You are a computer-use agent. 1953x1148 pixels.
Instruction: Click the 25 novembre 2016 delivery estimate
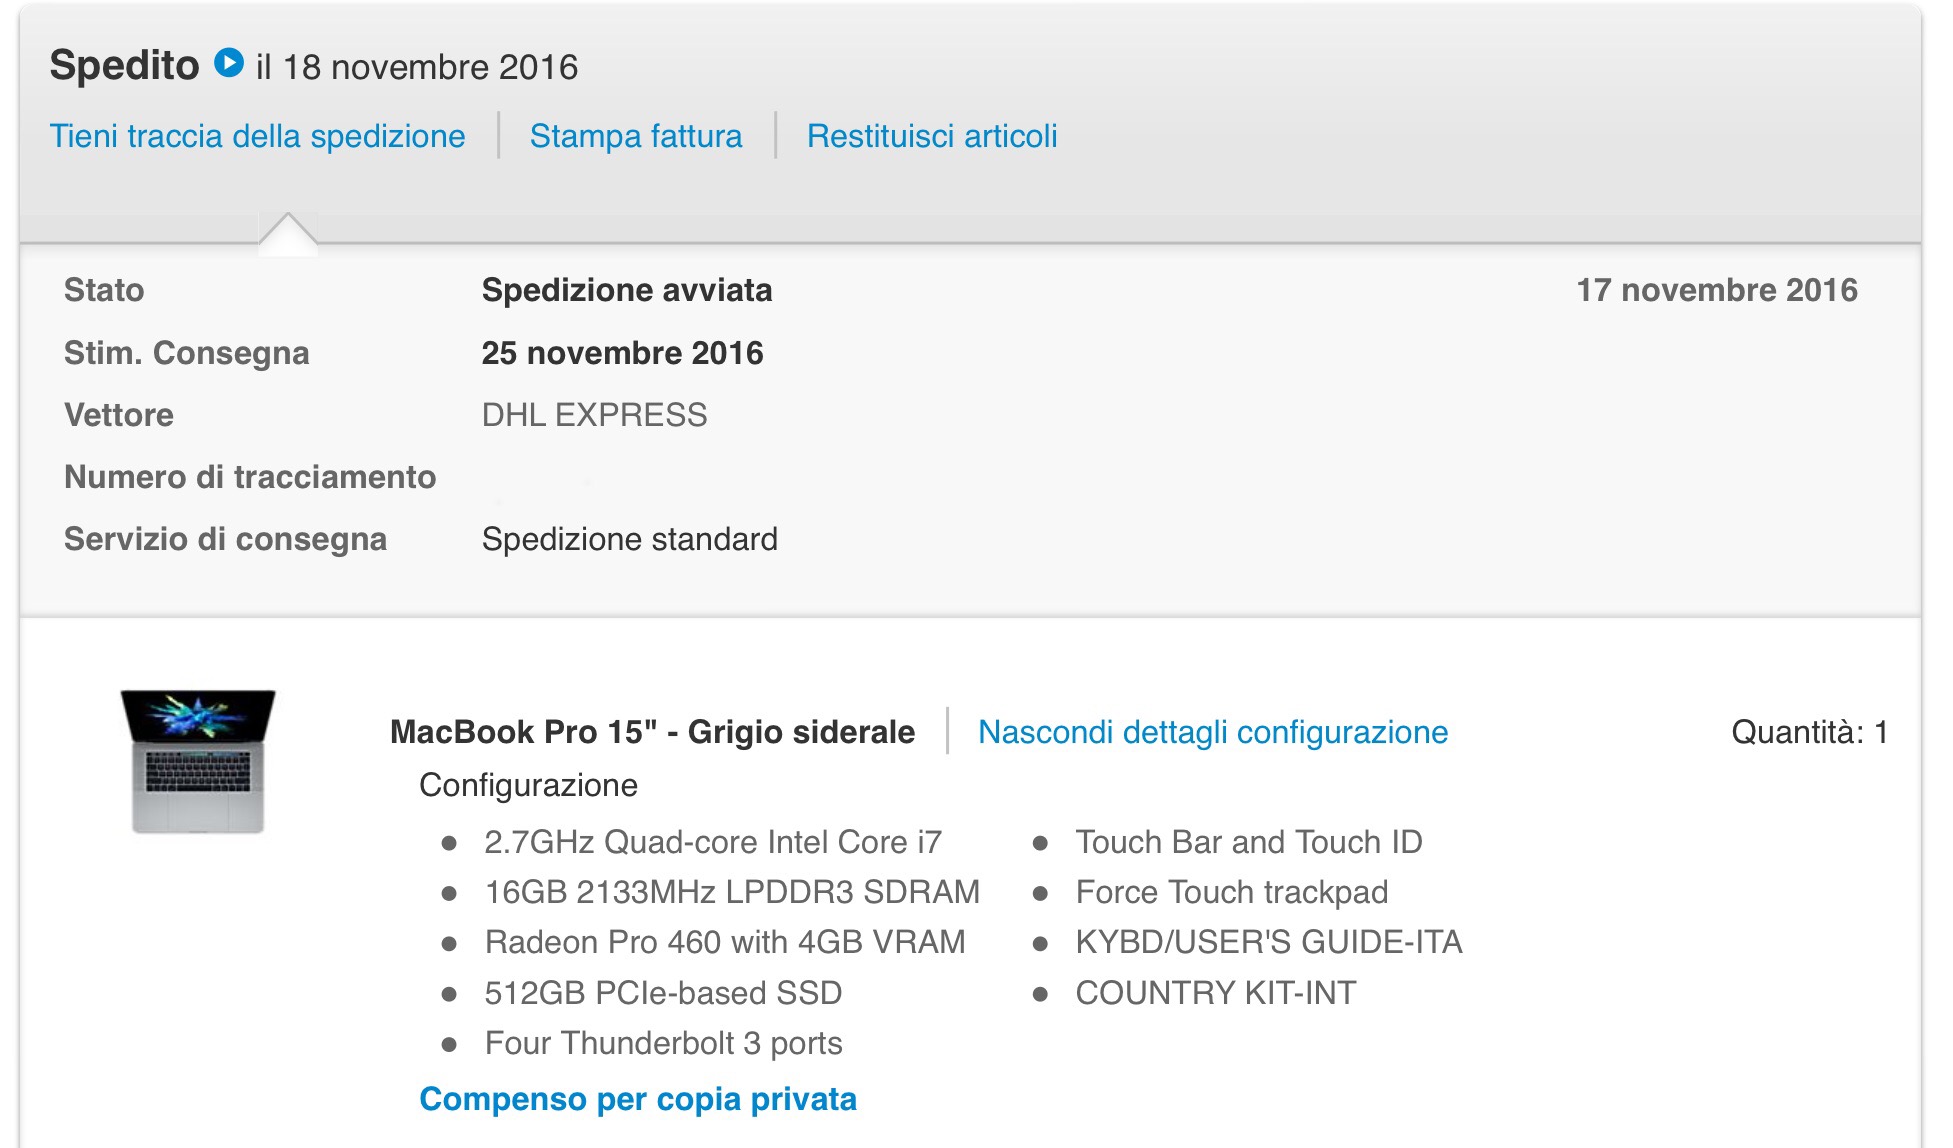622,353
